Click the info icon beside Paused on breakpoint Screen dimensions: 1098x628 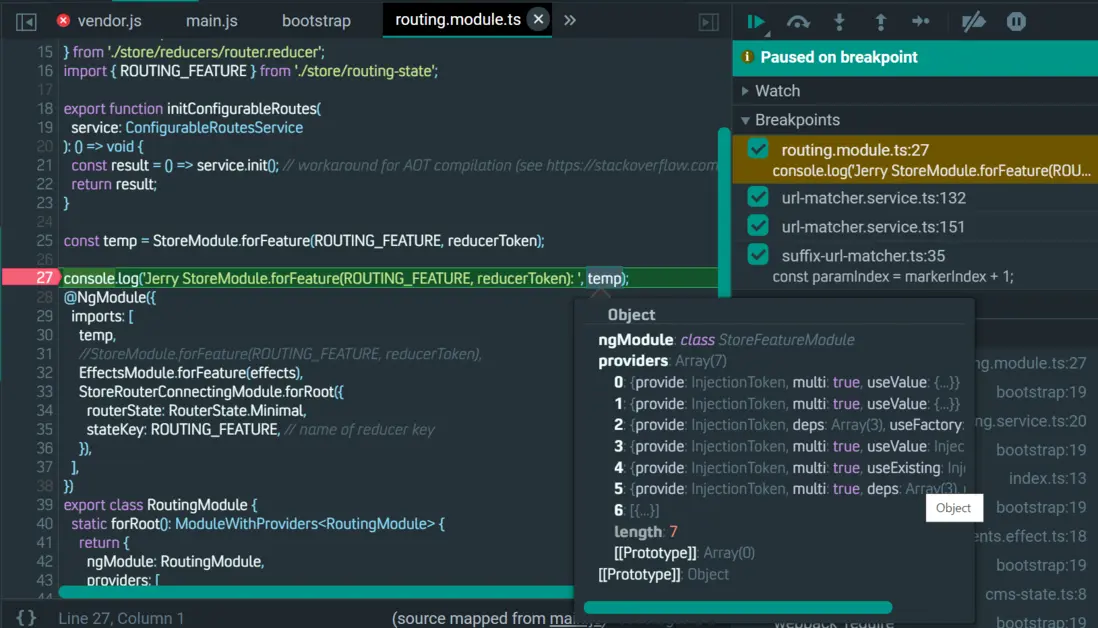(x=747, y=57)
